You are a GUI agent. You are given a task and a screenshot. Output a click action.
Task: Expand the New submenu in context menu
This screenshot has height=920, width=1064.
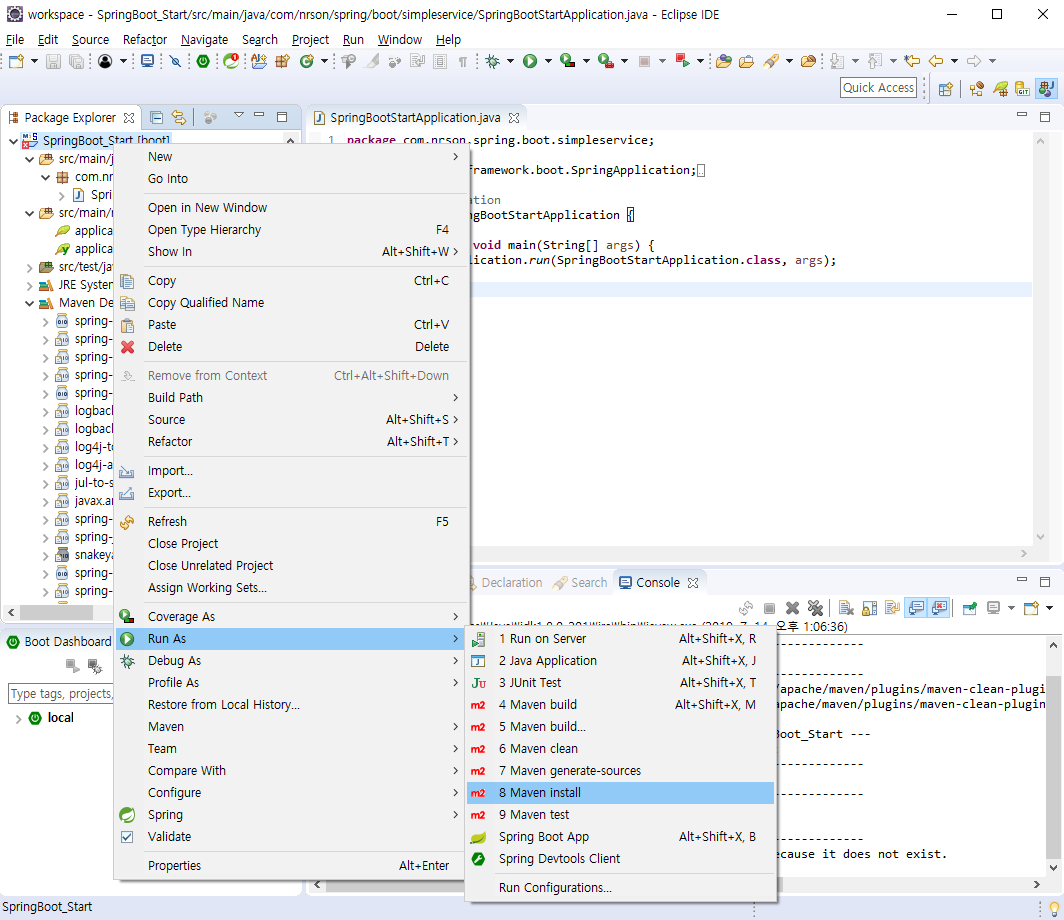click(292, 157)
